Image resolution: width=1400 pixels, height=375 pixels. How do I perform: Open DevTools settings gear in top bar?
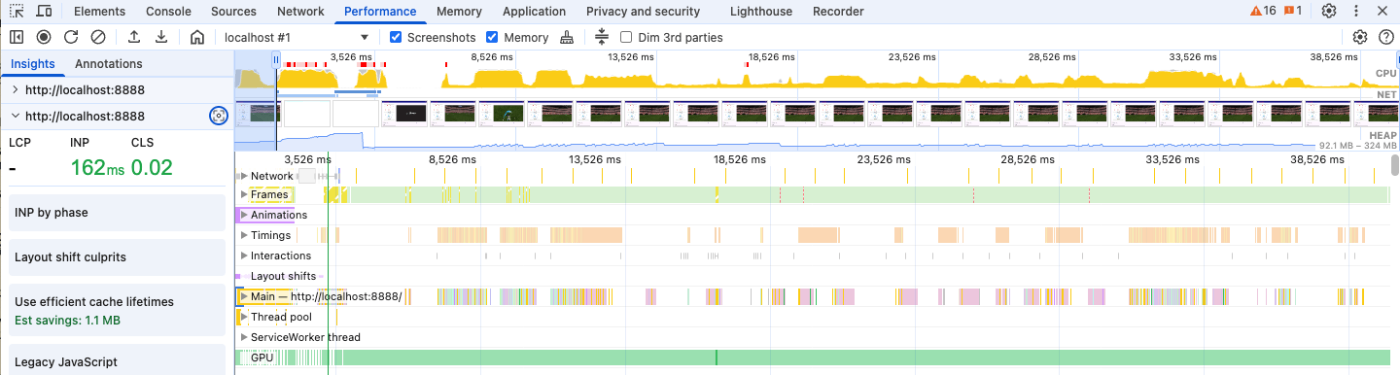click(1329, 11)
